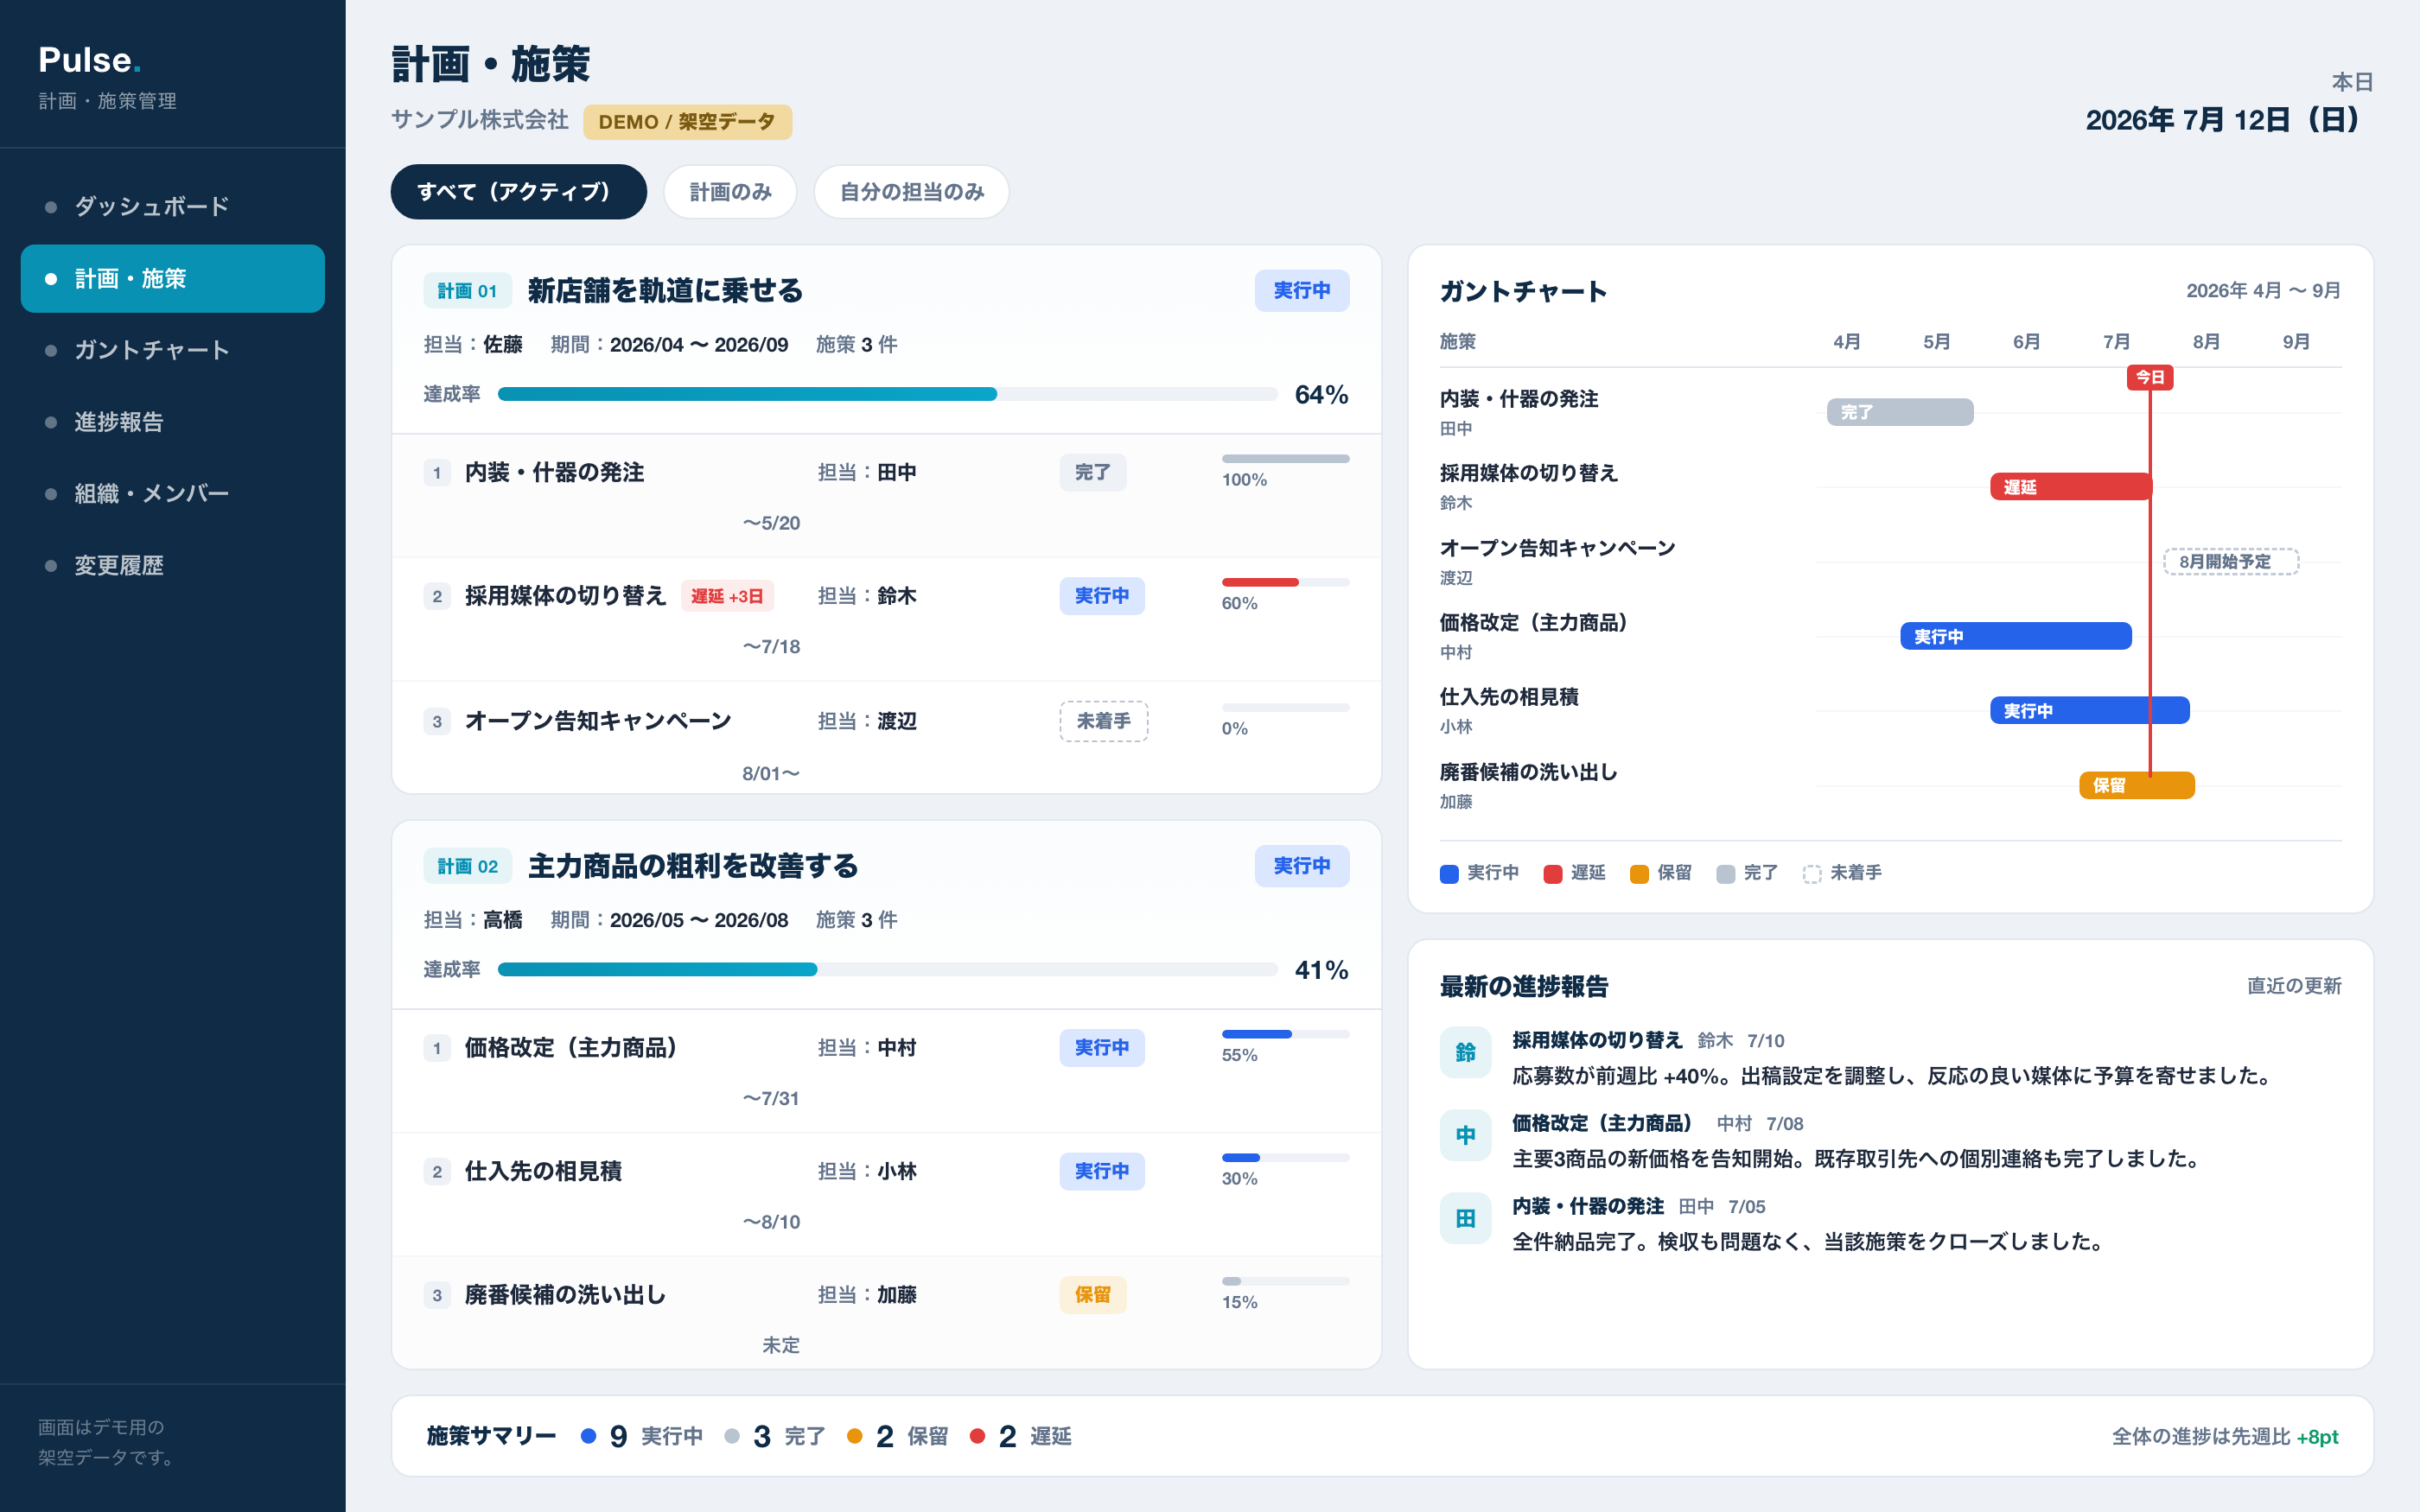Switch filter to 計画のみ
2420x1512 pixels.
(730, 192)
